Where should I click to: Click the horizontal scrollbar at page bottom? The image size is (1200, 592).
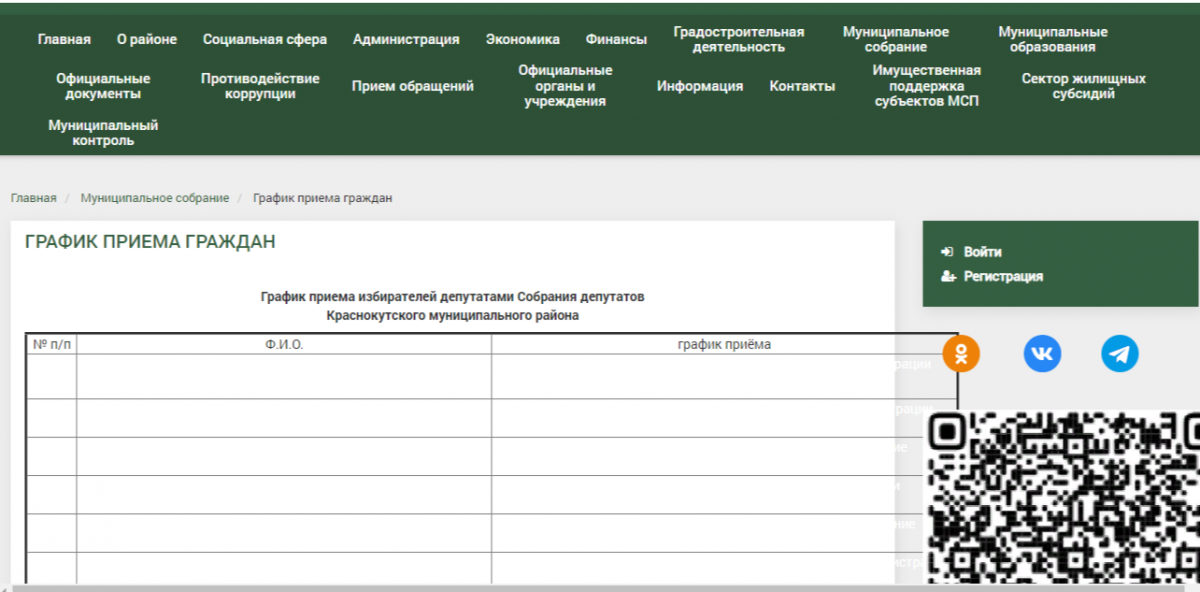[x=600, y=588]
